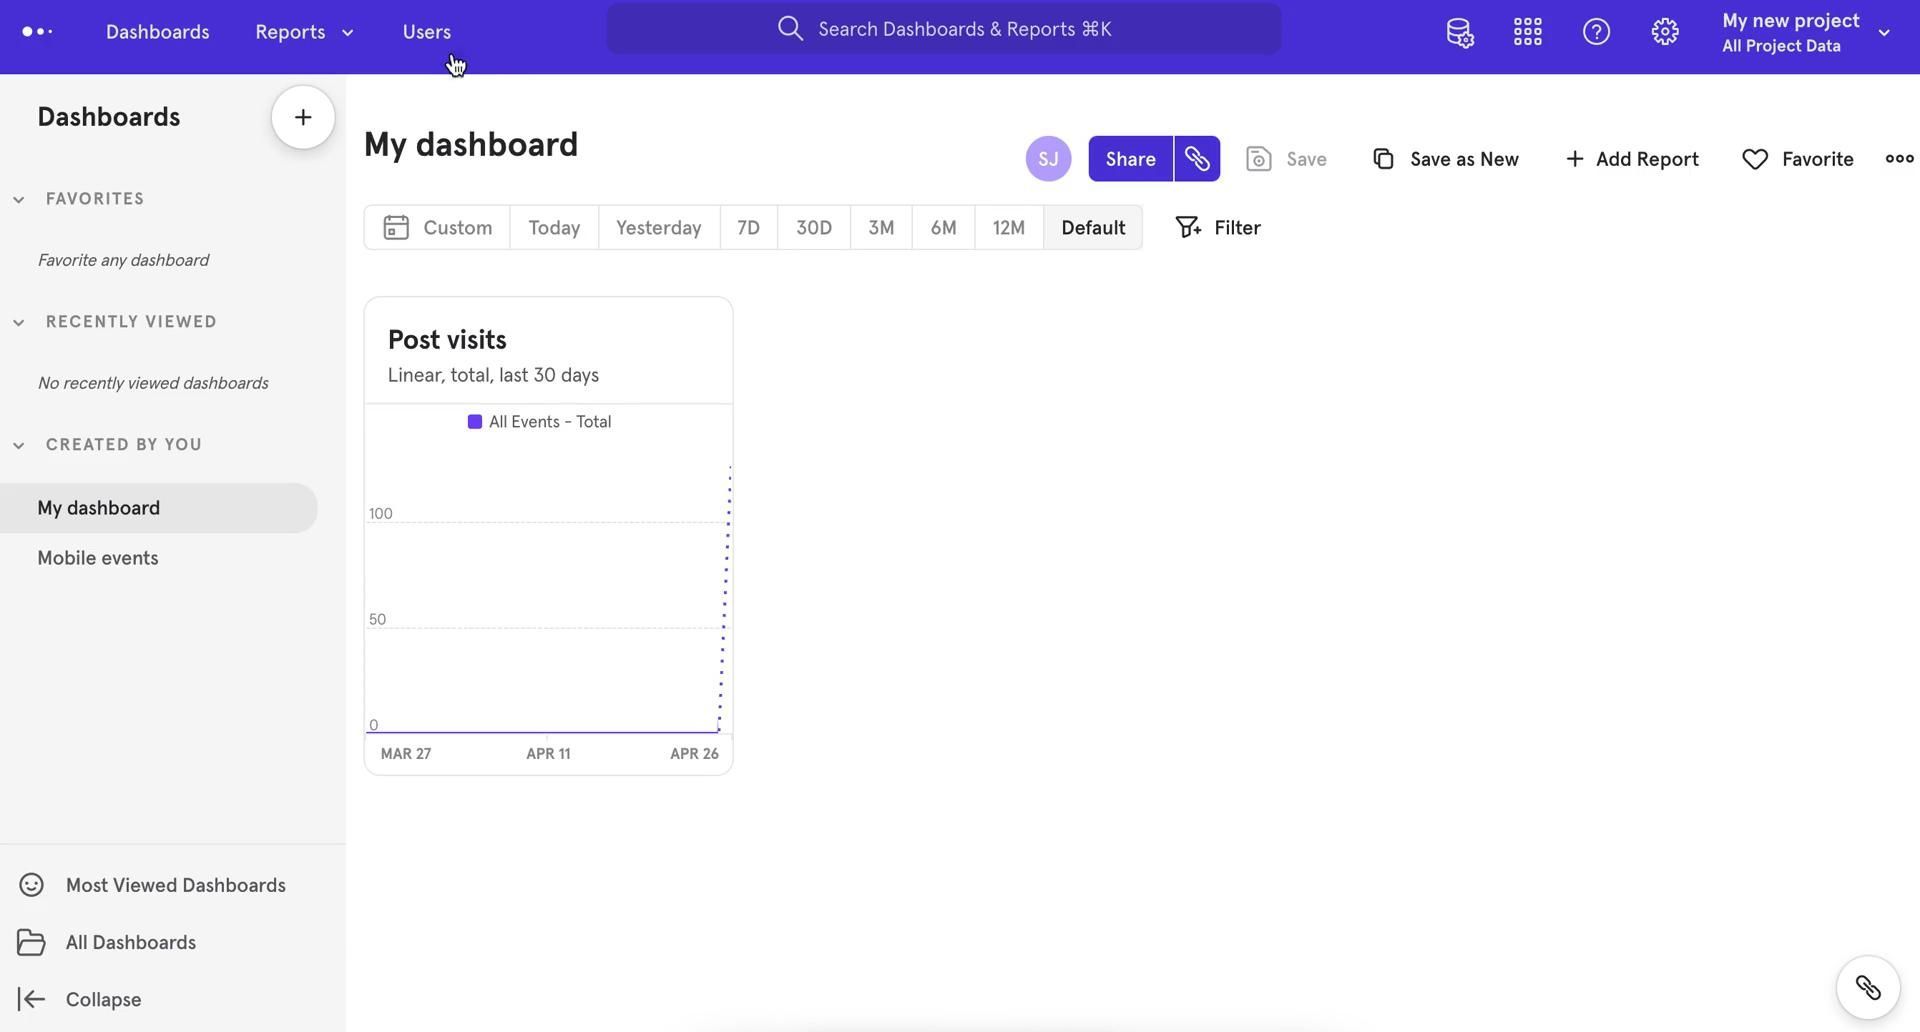The image size is (1920, 1032).
Task: Open the three-dot more options menu
Action: click(1898, 159)
